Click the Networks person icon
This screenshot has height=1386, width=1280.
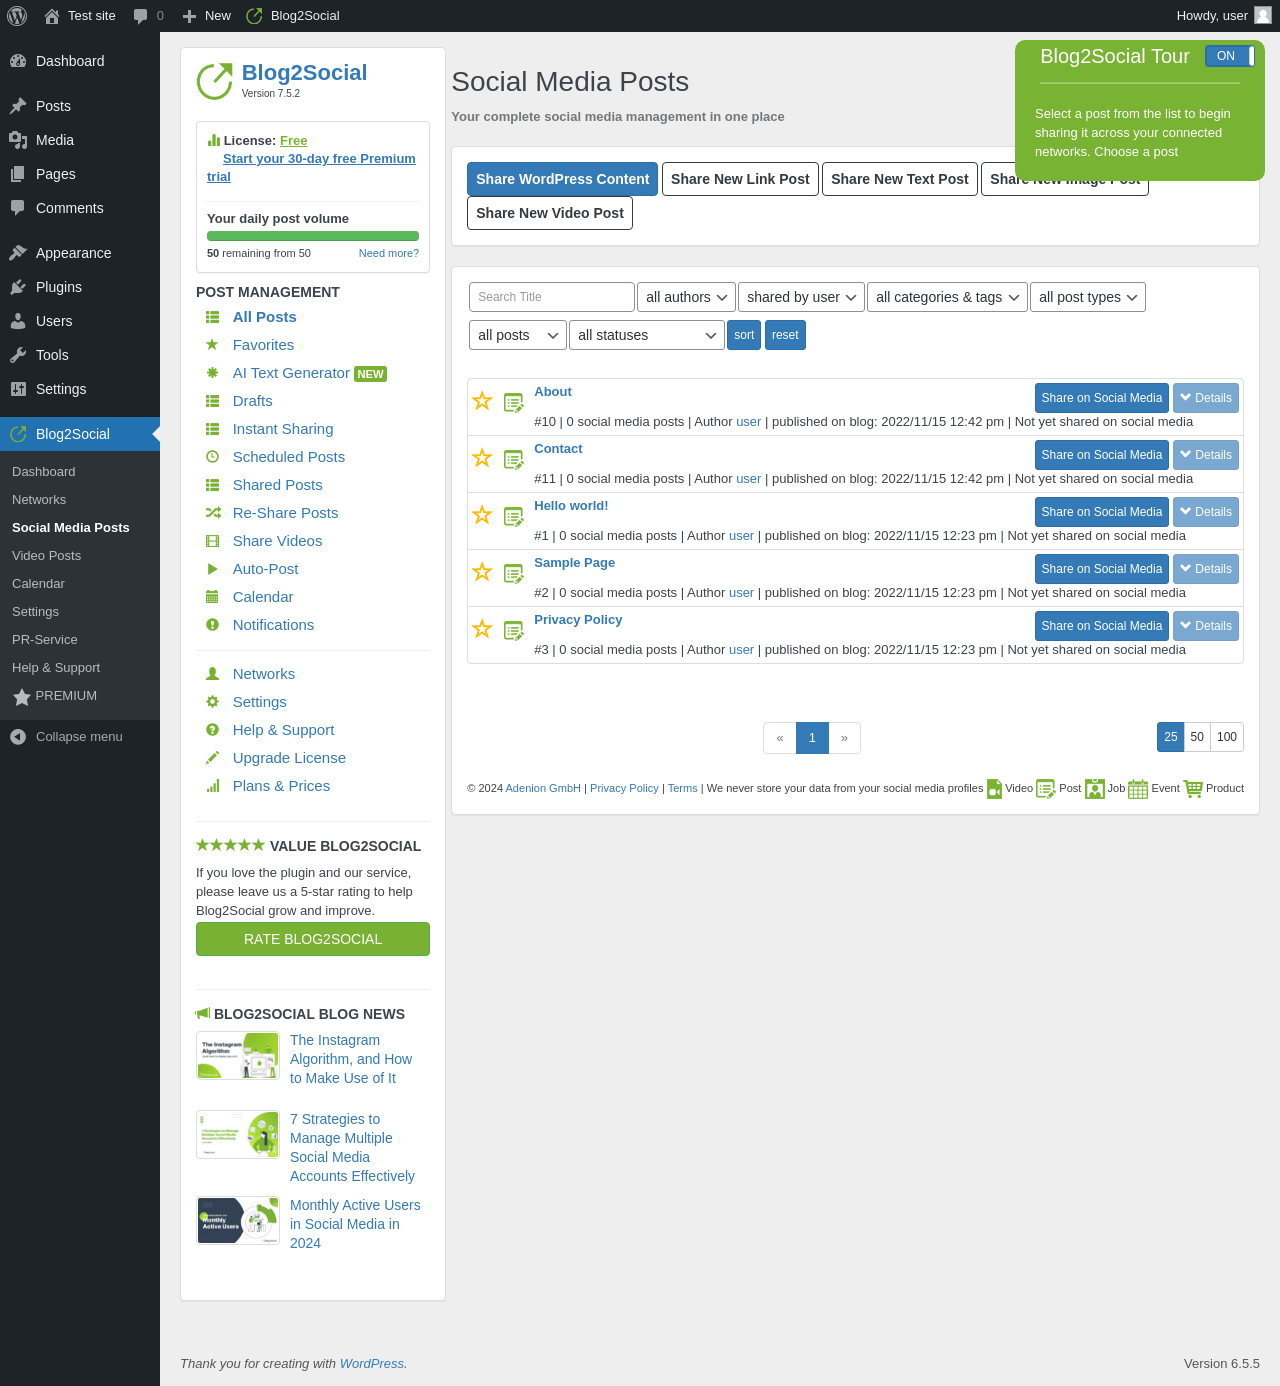click(x=212, y=674)
